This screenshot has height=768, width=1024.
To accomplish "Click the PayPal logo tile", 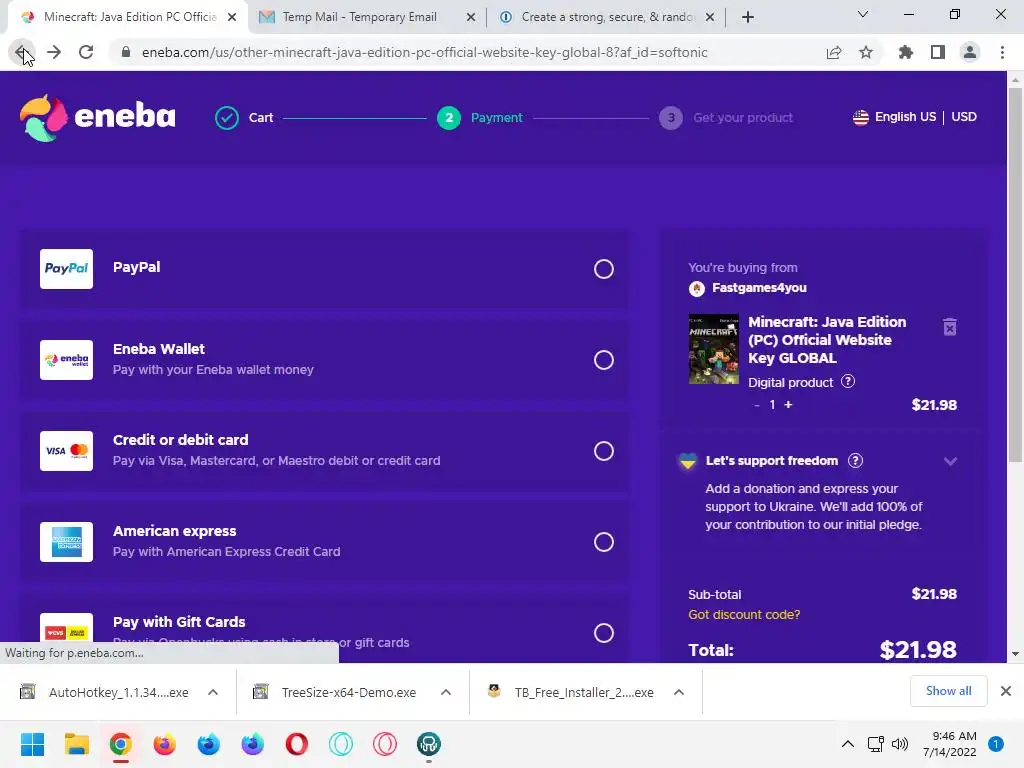I will pos(67,268).
